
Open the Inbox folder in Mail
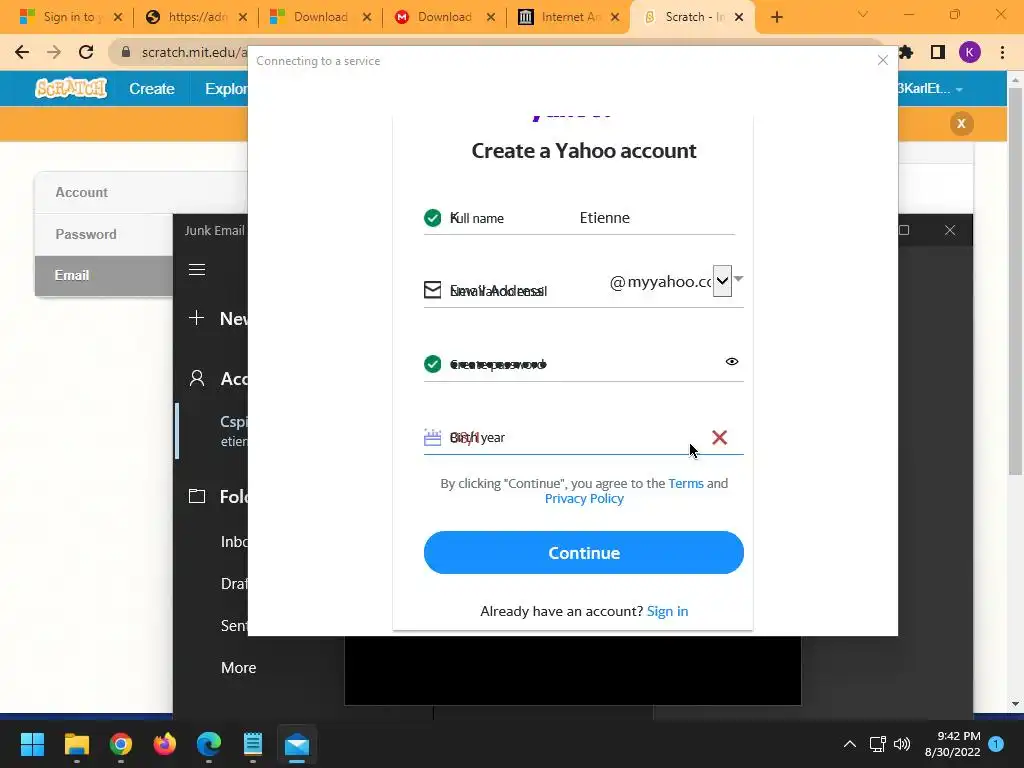(234, 542)
